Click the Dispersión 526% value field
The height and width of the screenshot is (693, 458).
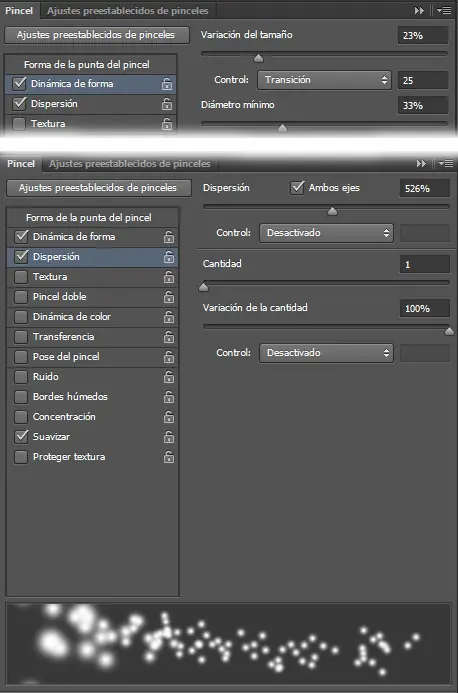424,188
